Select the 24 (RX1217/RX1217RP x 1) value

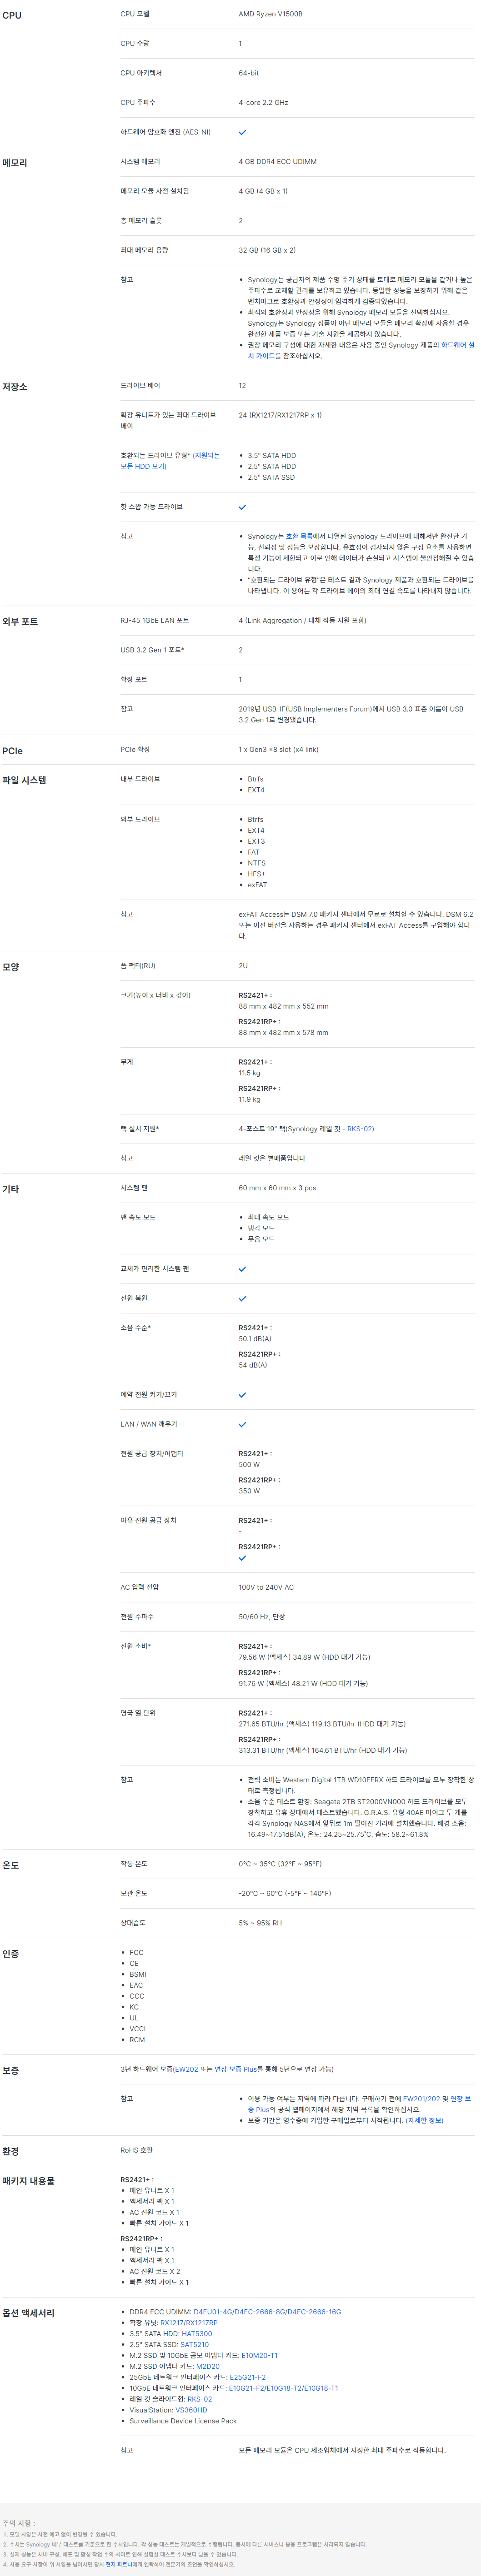point(280,415)
